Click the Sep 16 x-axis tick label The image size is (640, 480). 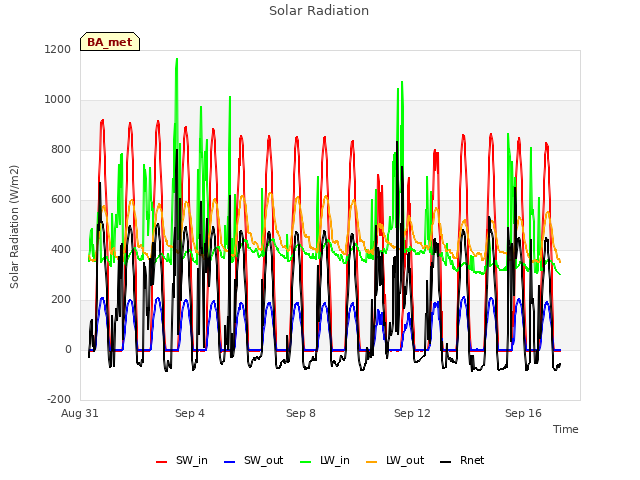[523, 413]
